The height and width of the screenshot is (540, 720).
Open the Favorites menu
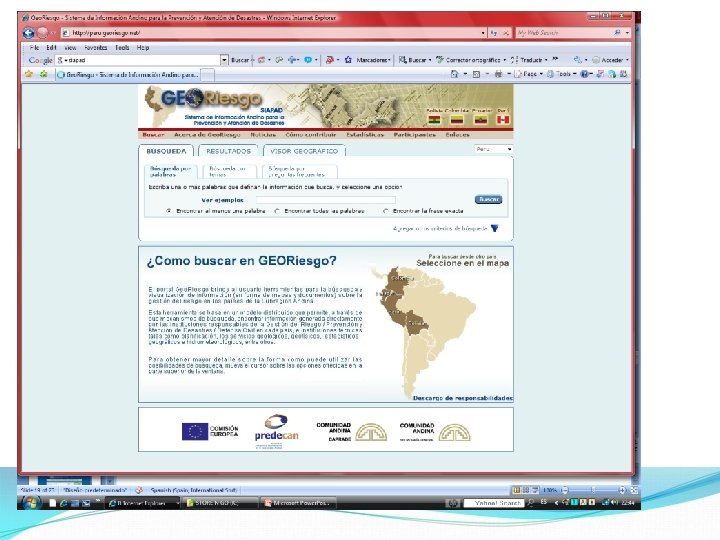pyautogui.click(x=96, y=48)
